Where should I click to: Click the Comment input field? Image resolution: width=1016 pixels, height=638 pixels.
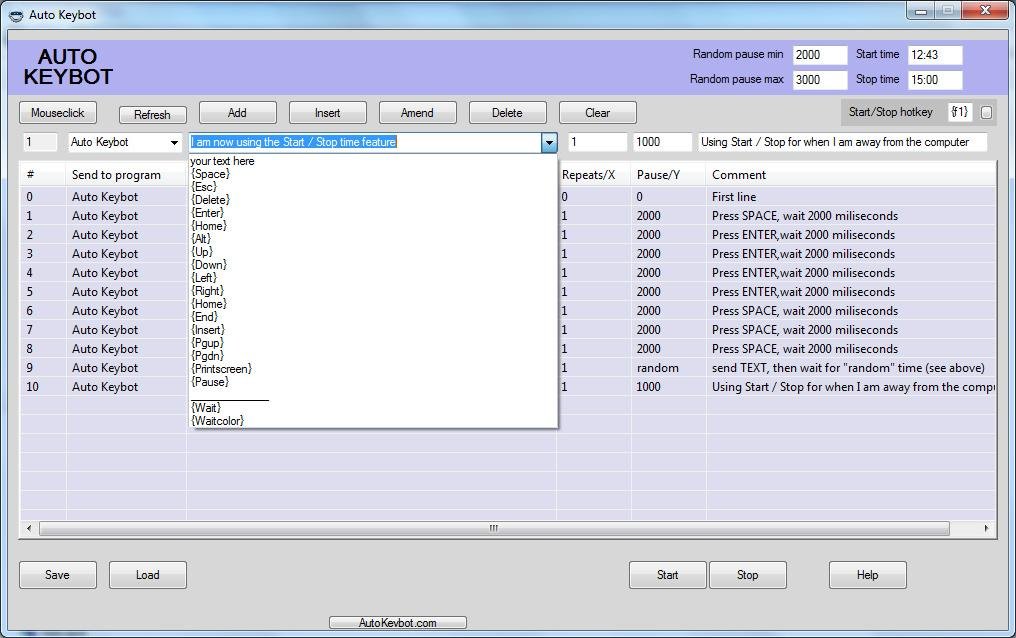(843, 142)
